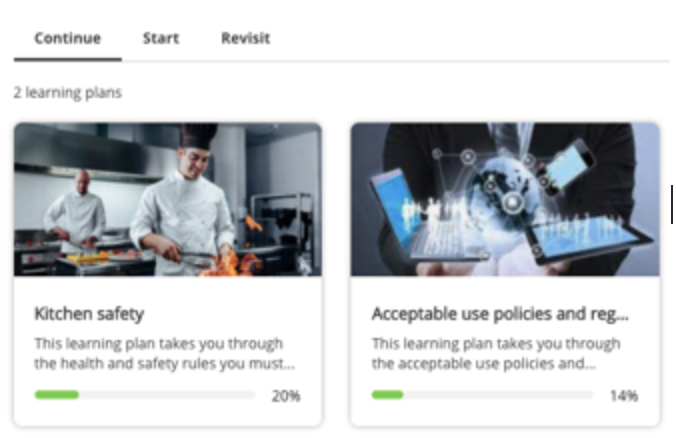The image size is (676, 438).
Task: Select the Revisit tab
Action: pyautogui.click(x=245, y=38)
